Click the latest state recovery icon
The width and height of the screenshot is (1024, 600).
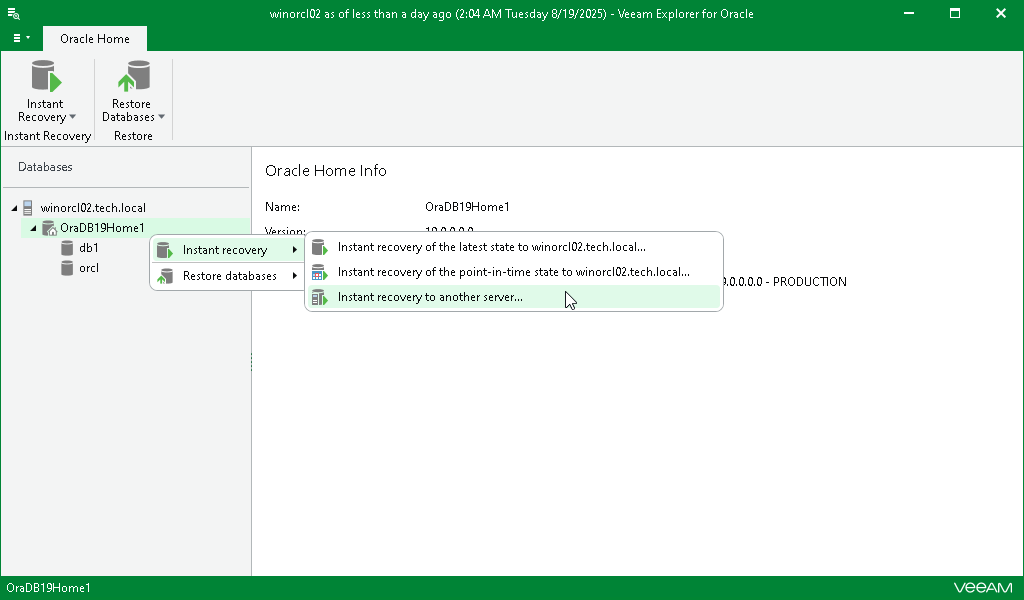[320, 246]
